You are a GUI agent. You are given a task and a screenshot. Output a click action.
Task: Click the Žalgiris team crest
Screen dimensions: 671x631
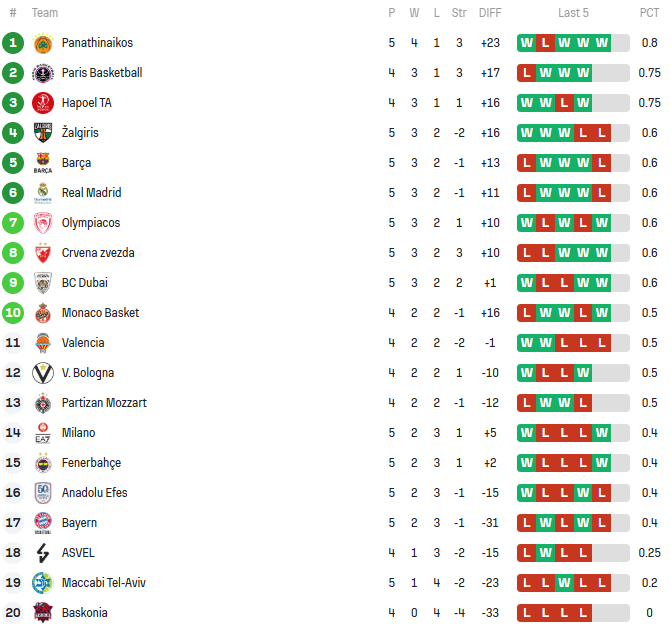(x=42, y=133)
